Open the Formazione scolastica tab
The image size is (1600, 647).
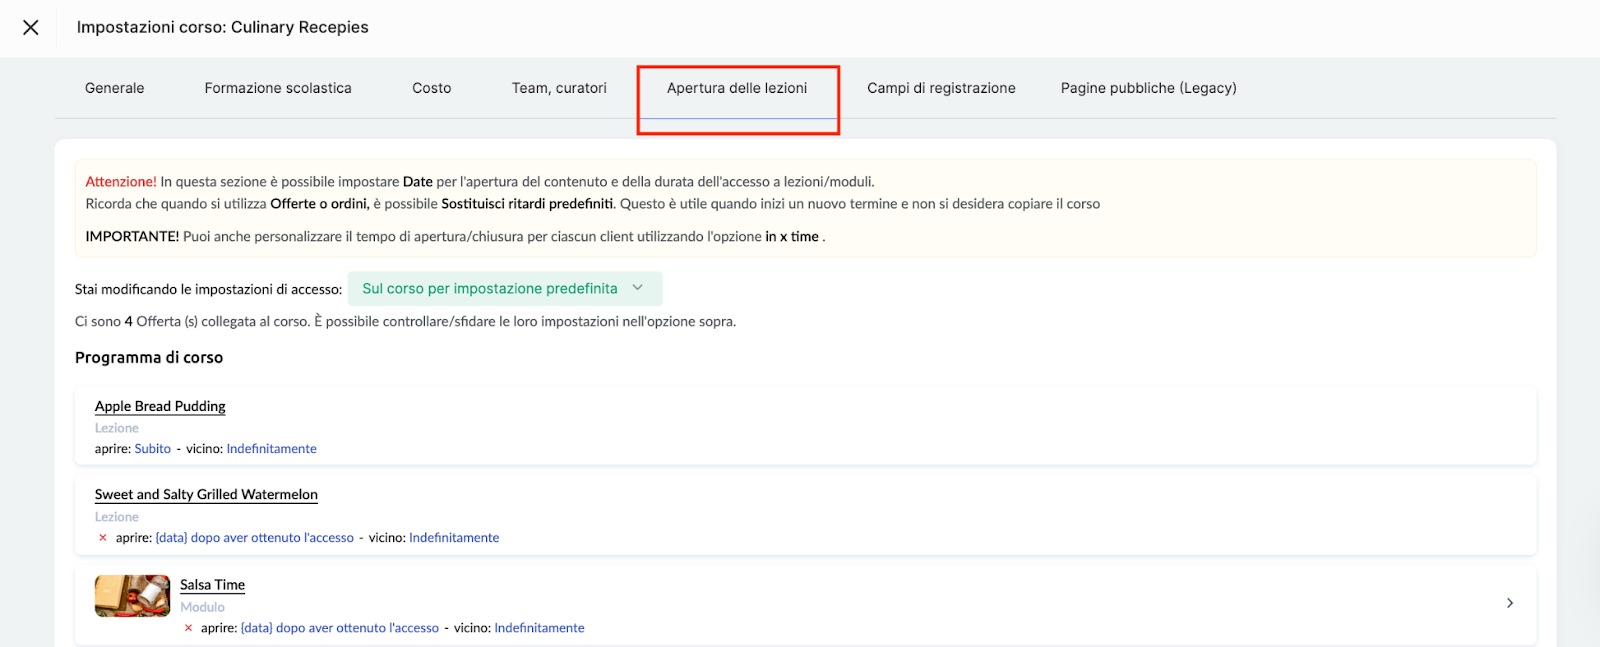coord(278,88)
